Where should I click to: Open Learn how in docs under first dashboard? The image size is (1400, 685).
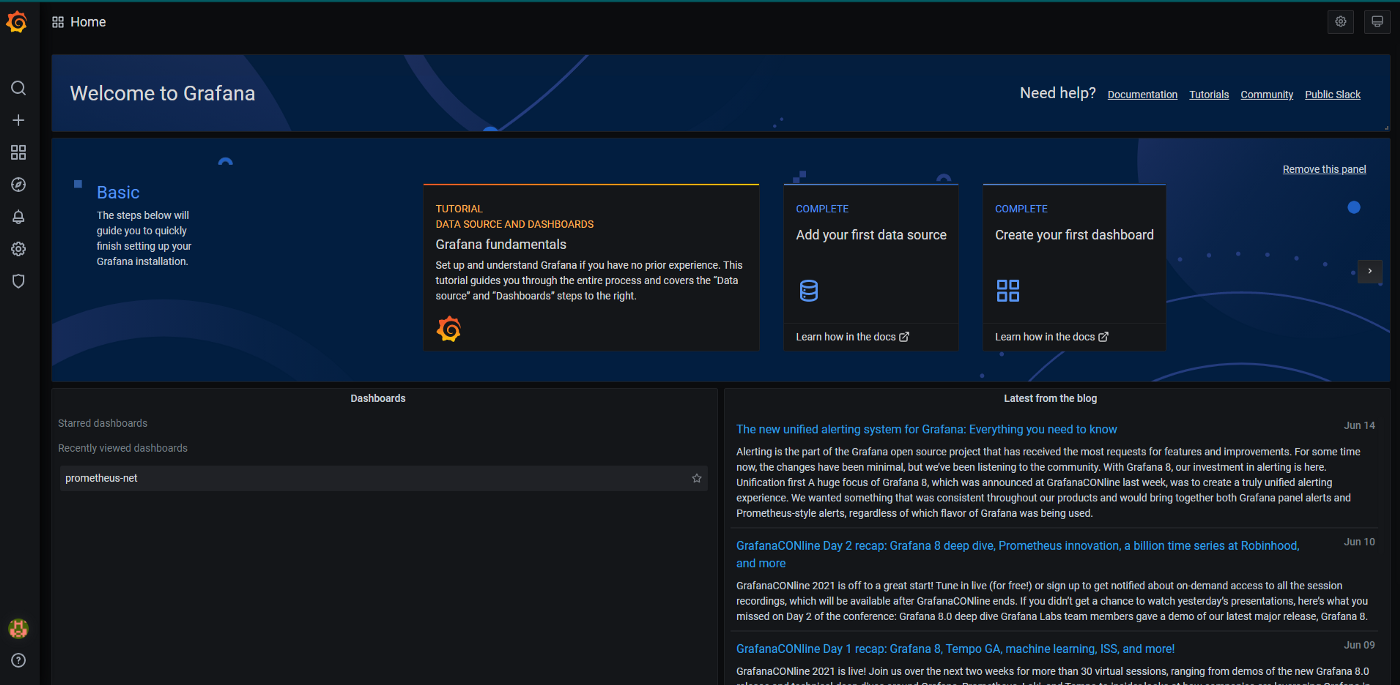pyautogui.click(x=1052, y=337)
